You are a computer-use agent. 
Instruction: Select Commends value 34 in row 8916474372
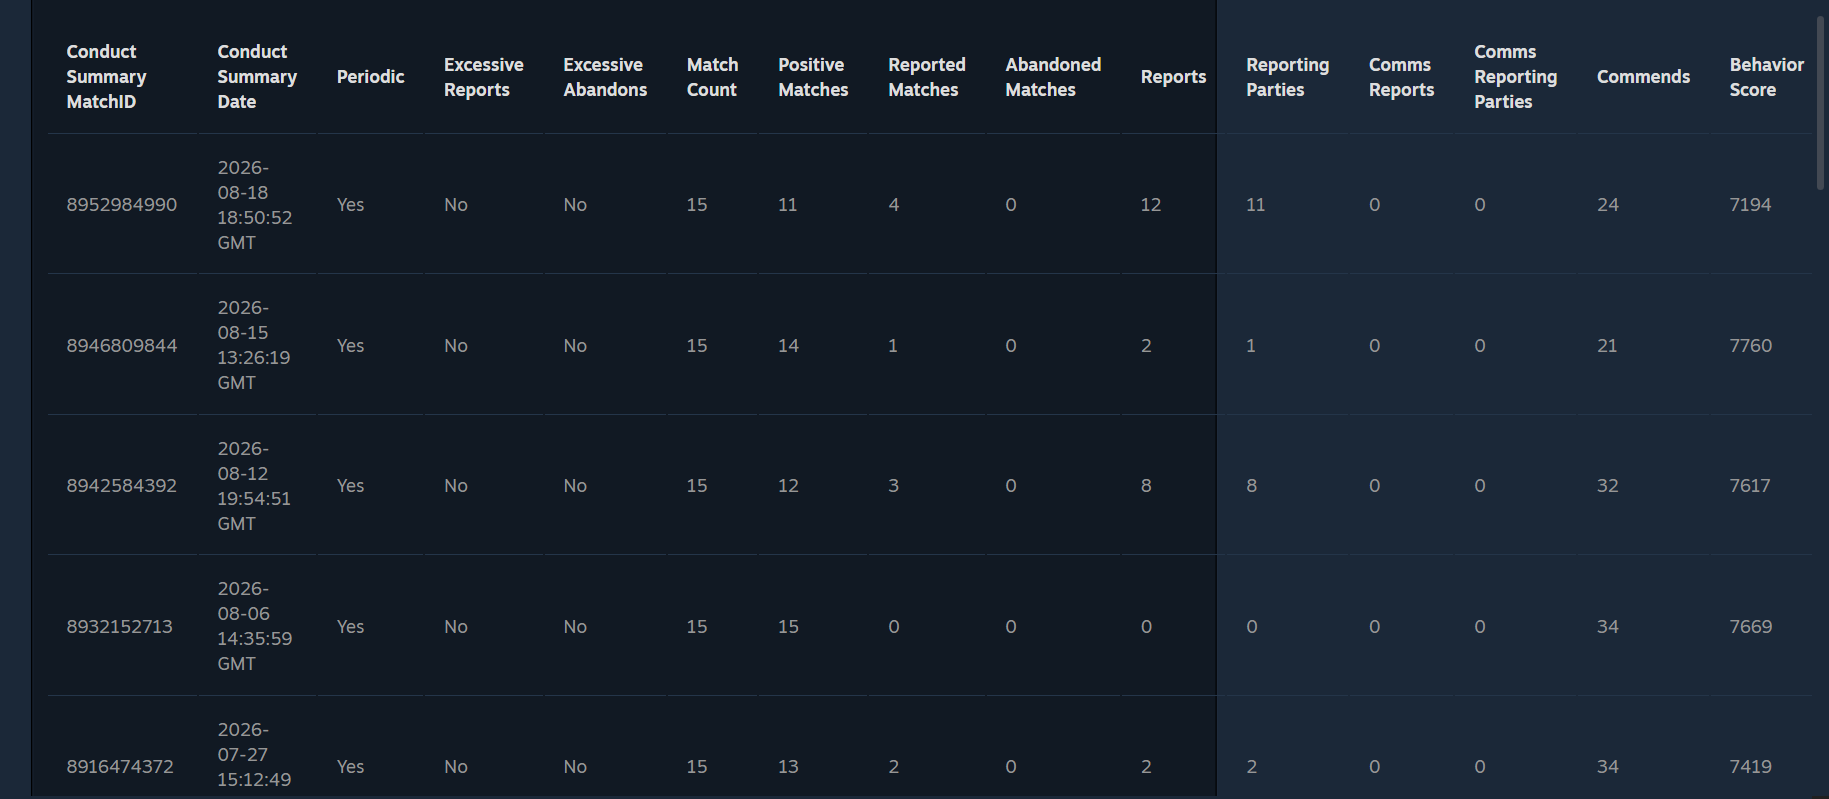coord(1608,766)
